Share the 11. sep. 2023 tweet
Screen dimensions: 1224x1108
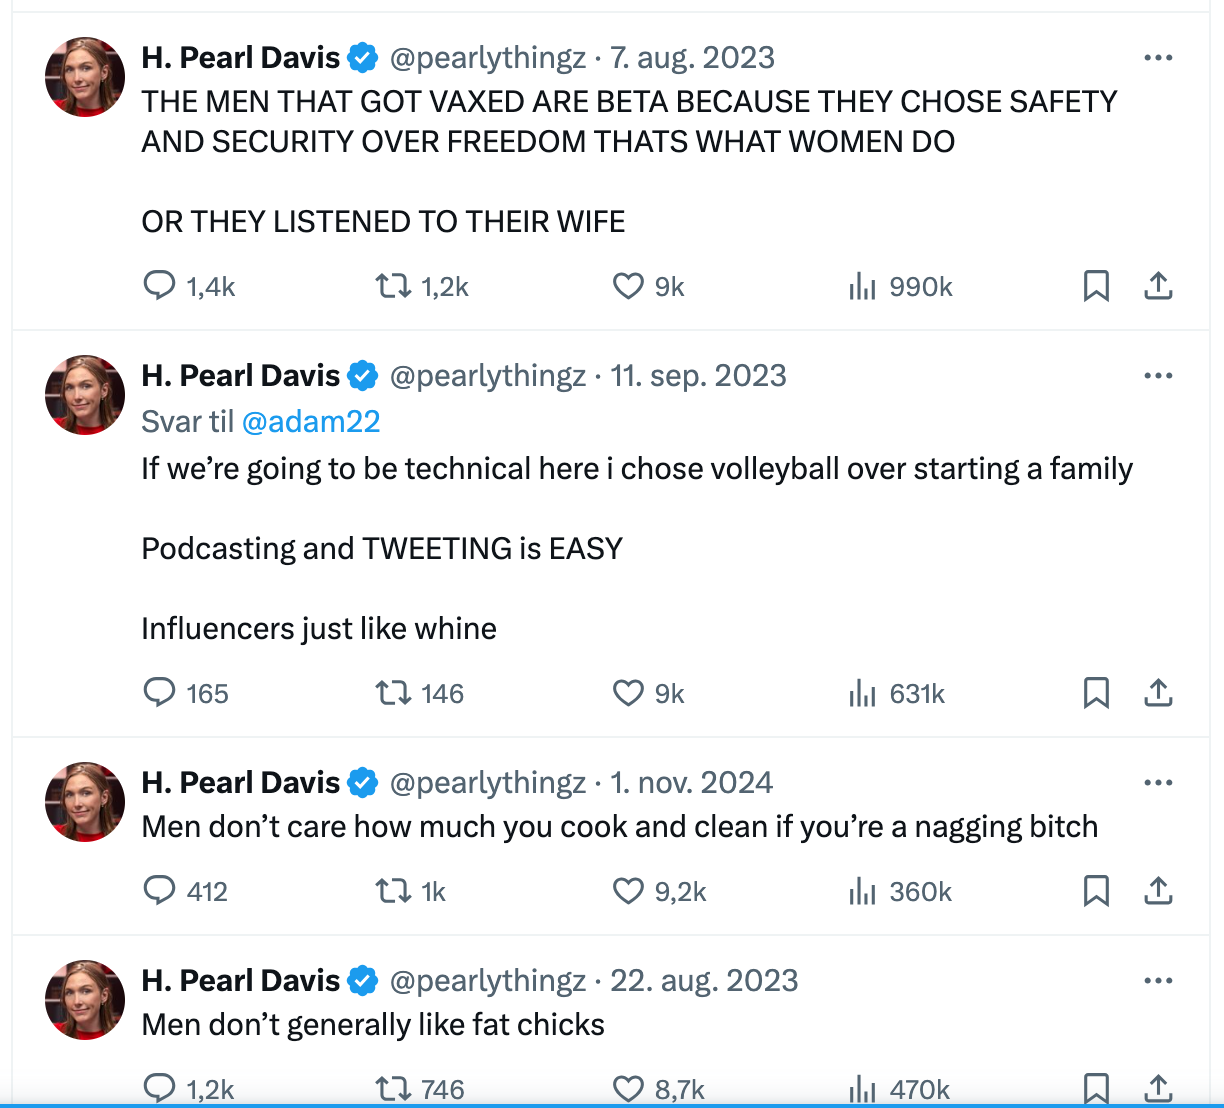(1158, 693)
